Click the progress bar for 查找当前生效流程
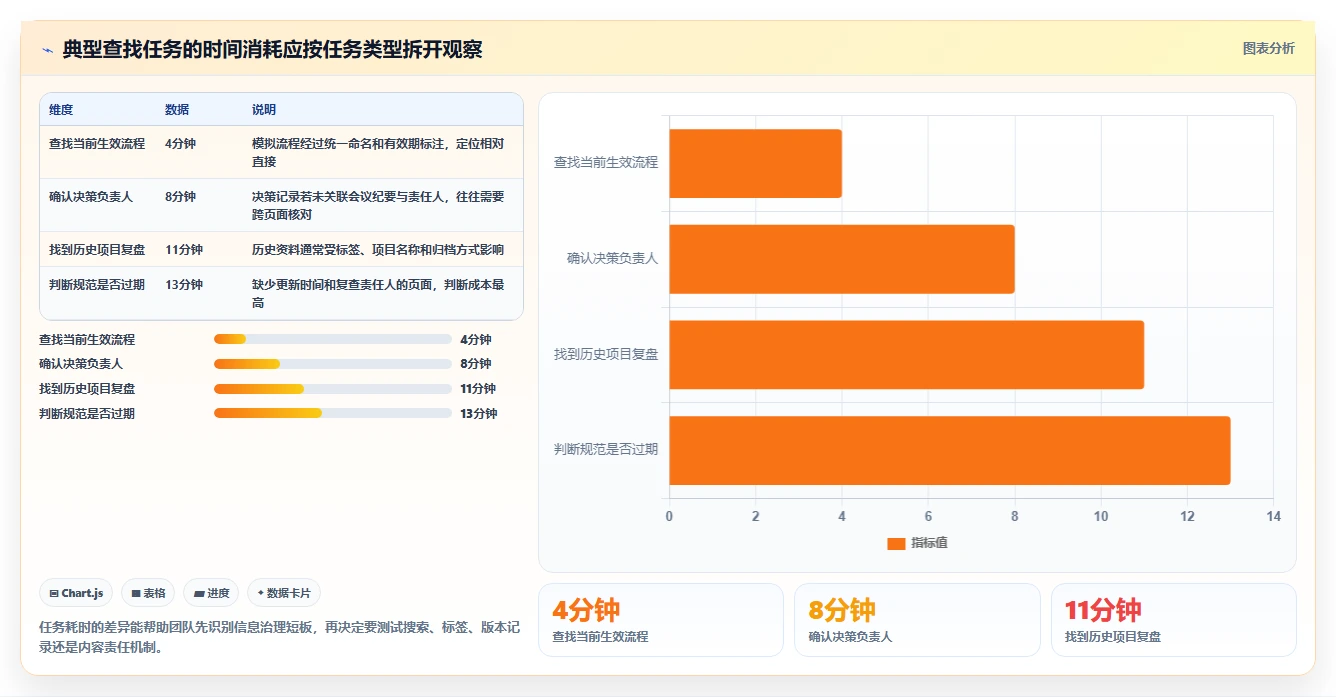Image resolution: width=1336 pixels, height=697 pixels. tap(333, 339)
